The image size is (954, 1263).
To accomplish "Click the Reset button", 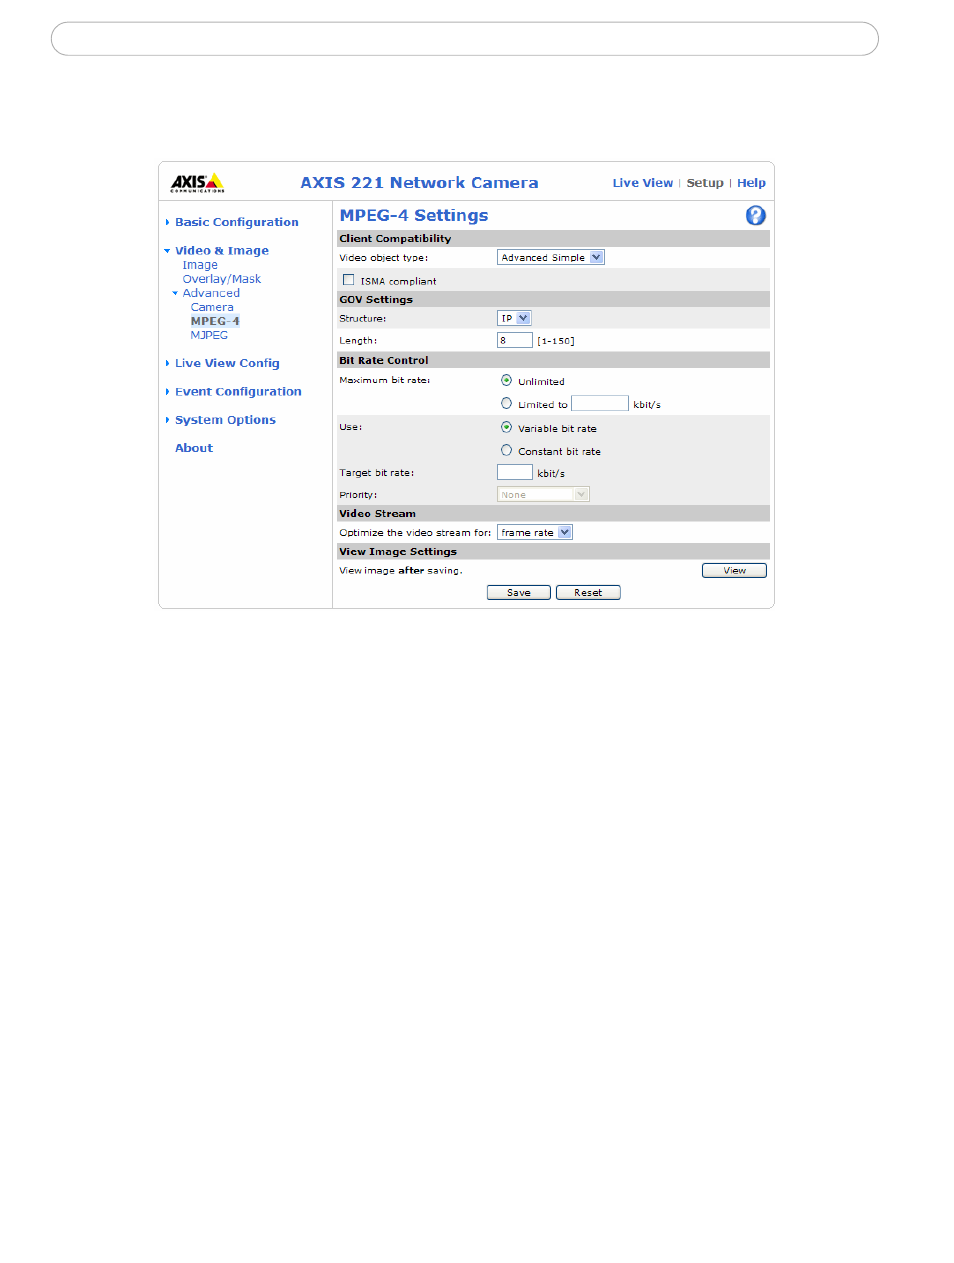I will click(x=588, y=592).
